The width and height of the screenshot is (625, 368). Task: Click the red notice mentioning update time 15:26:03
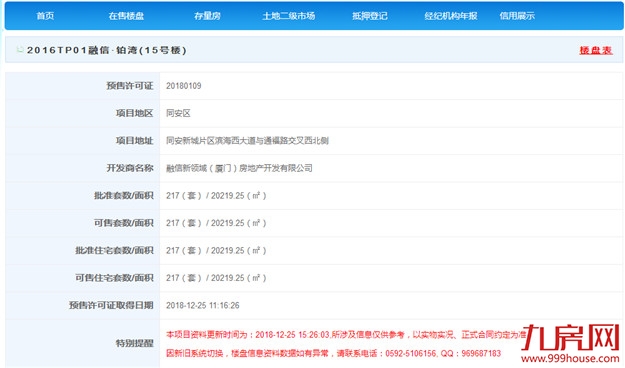[346, 335]
